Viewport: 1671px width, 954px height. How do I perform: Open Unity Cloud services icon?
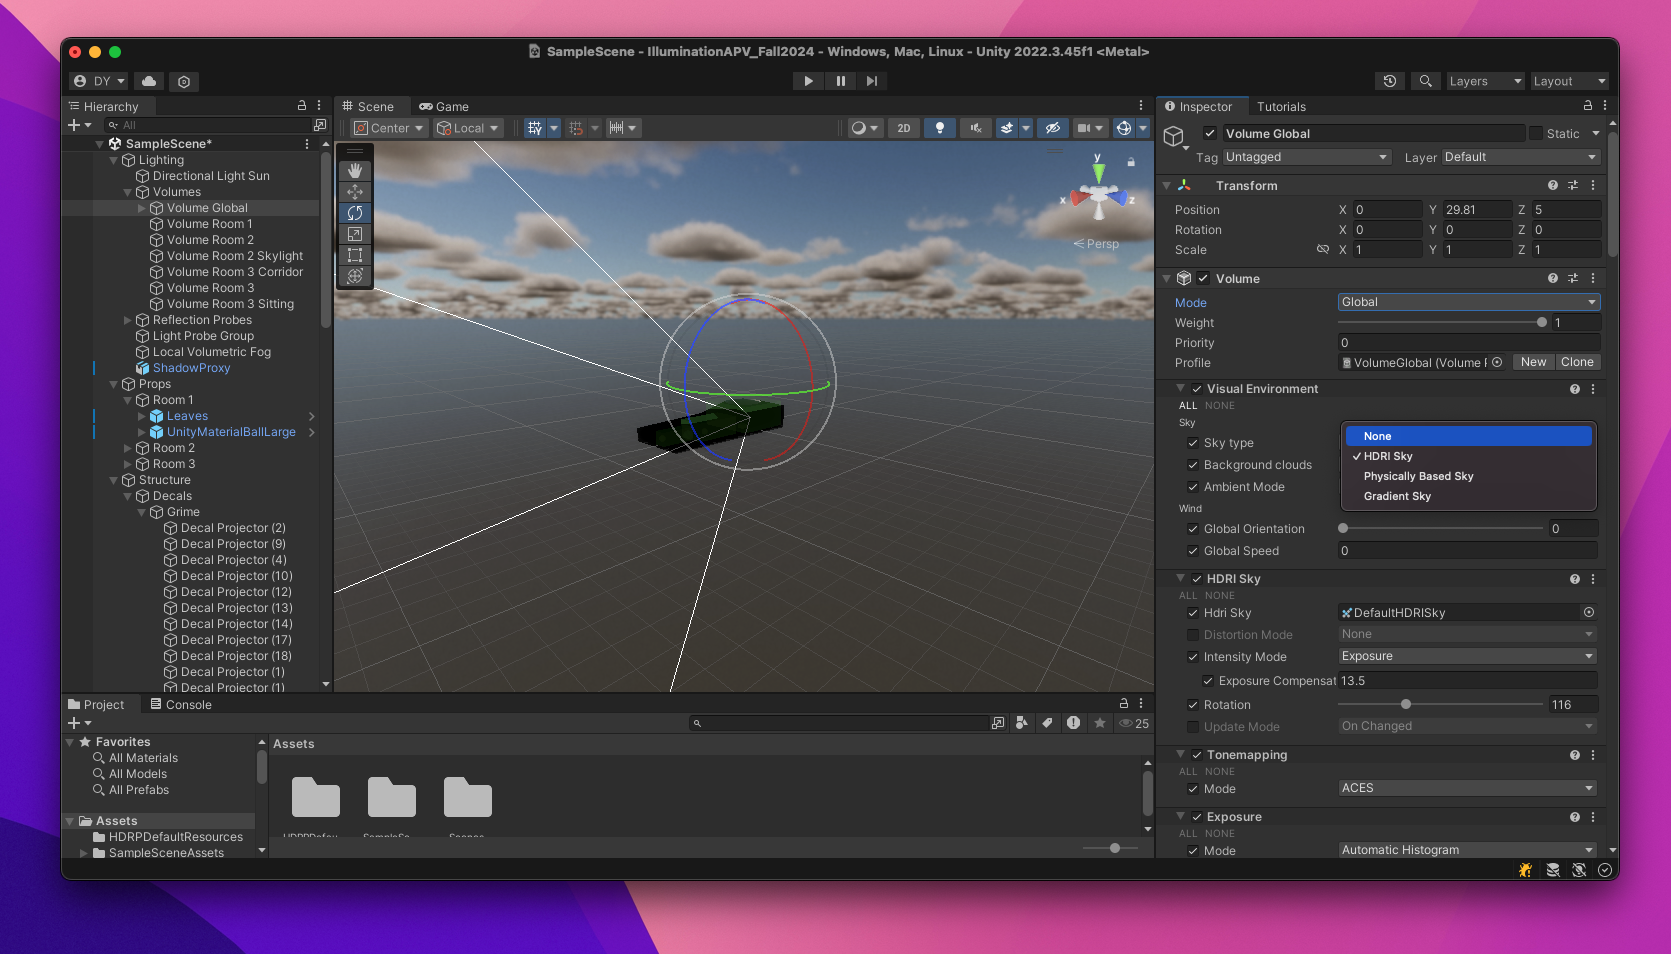(x=149, y=81)
